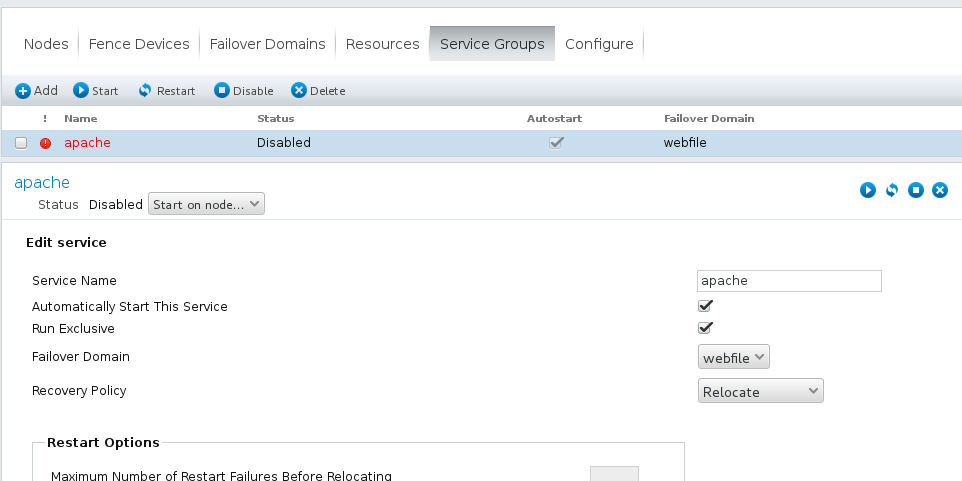Open the red apache service link
The height and width of the screenshot is (481, 962).
[88, 143]
